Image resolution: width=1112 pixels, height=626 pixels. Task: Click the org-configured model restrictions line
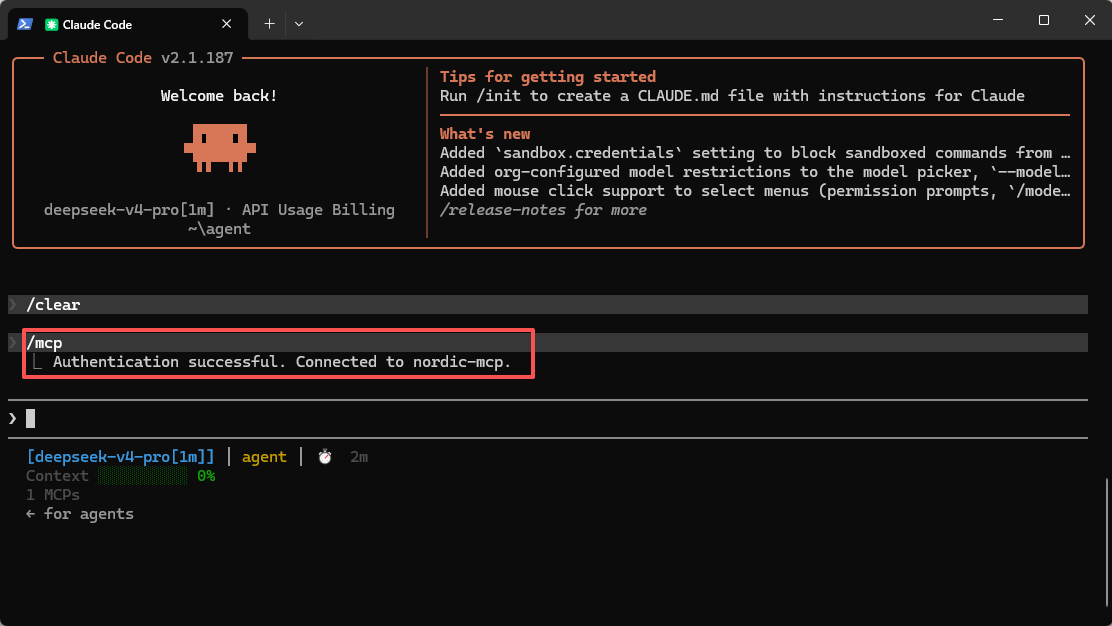tap(755, 172)
